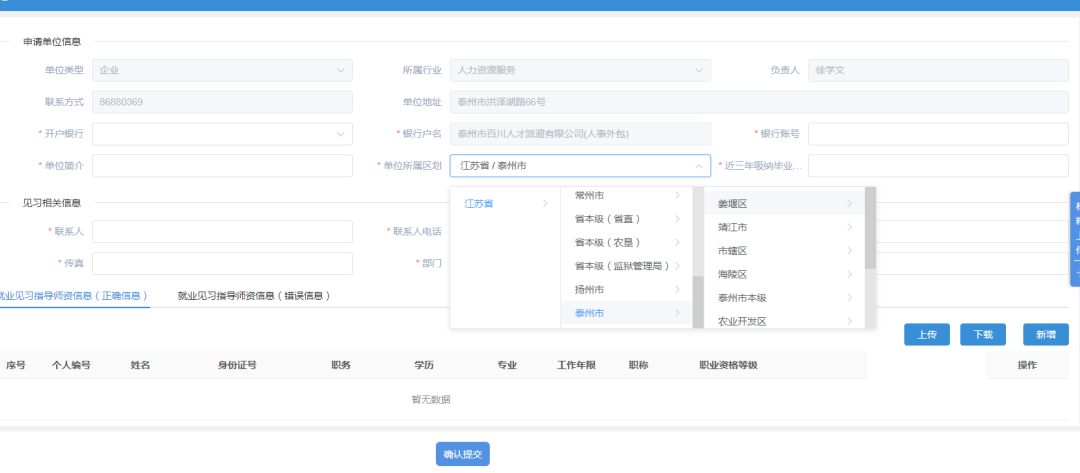Submit form with 确认提交 button
This screenshot has height=473, width=1080.
pos(462,455)
